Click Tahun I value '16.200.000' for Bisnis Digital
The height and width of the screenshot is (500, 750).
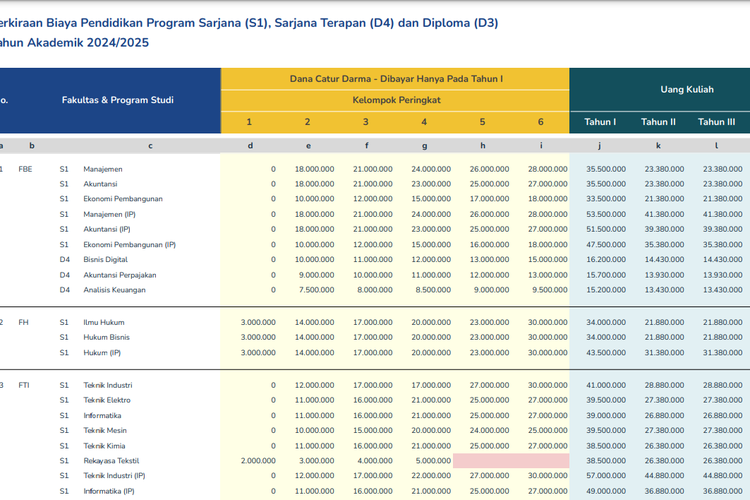click(x=606, y=259)
